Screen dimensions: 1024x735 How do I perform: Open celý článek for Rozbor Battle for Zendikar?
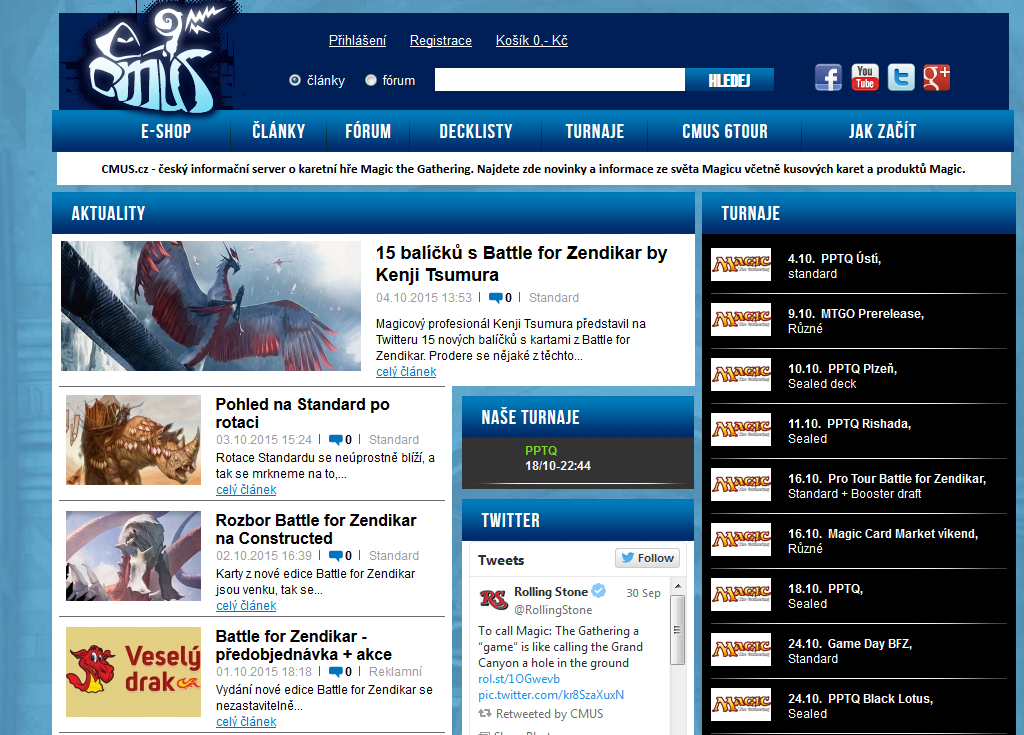click(246, 606)
